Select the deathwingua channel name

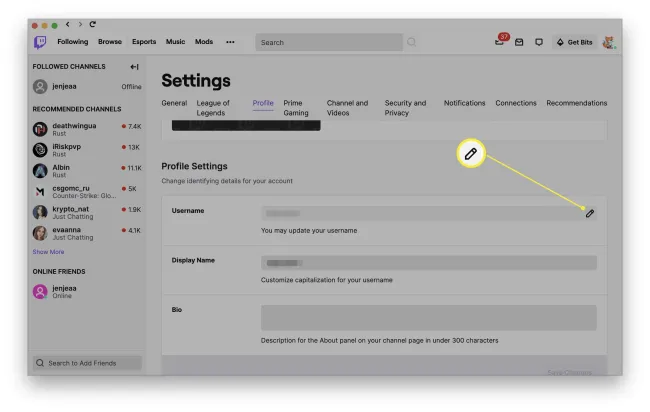74,126
